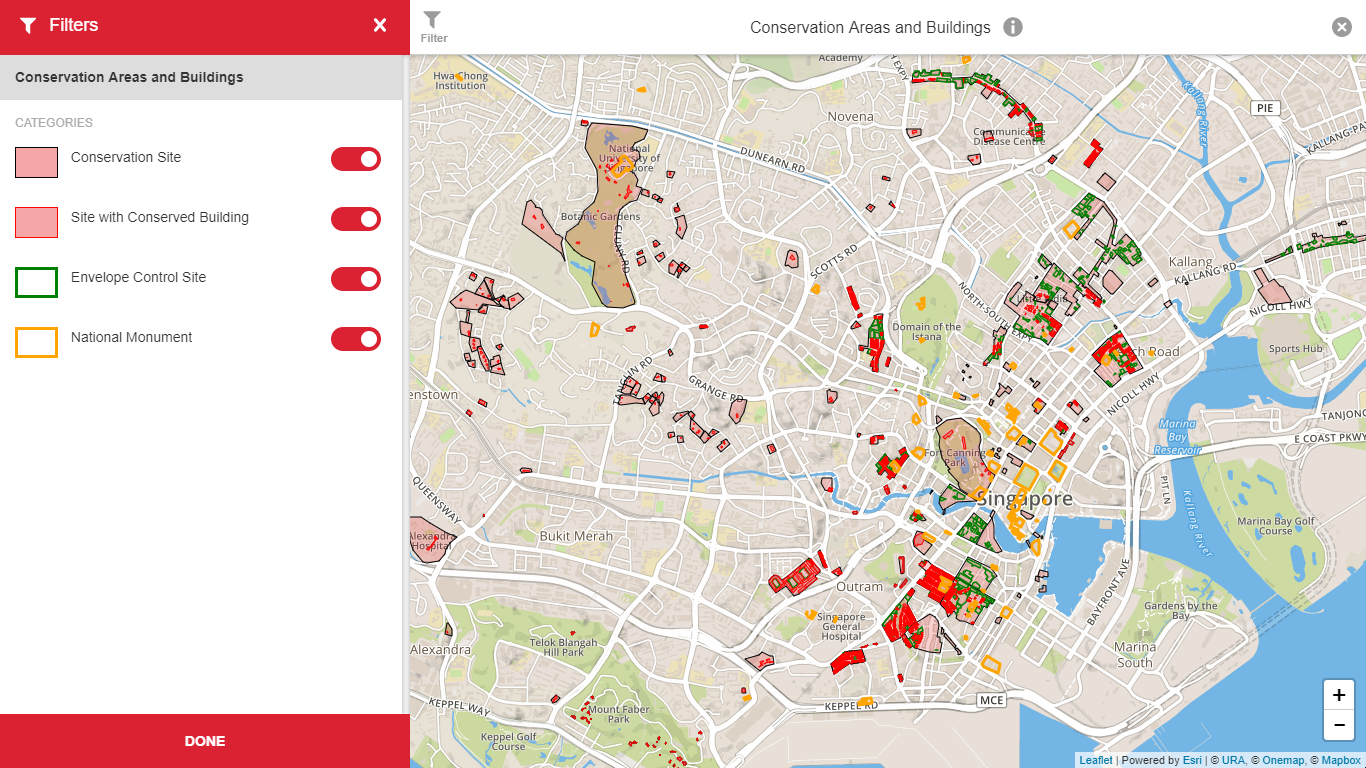Follow the Mapbox attribution link

pos(1341,760)
